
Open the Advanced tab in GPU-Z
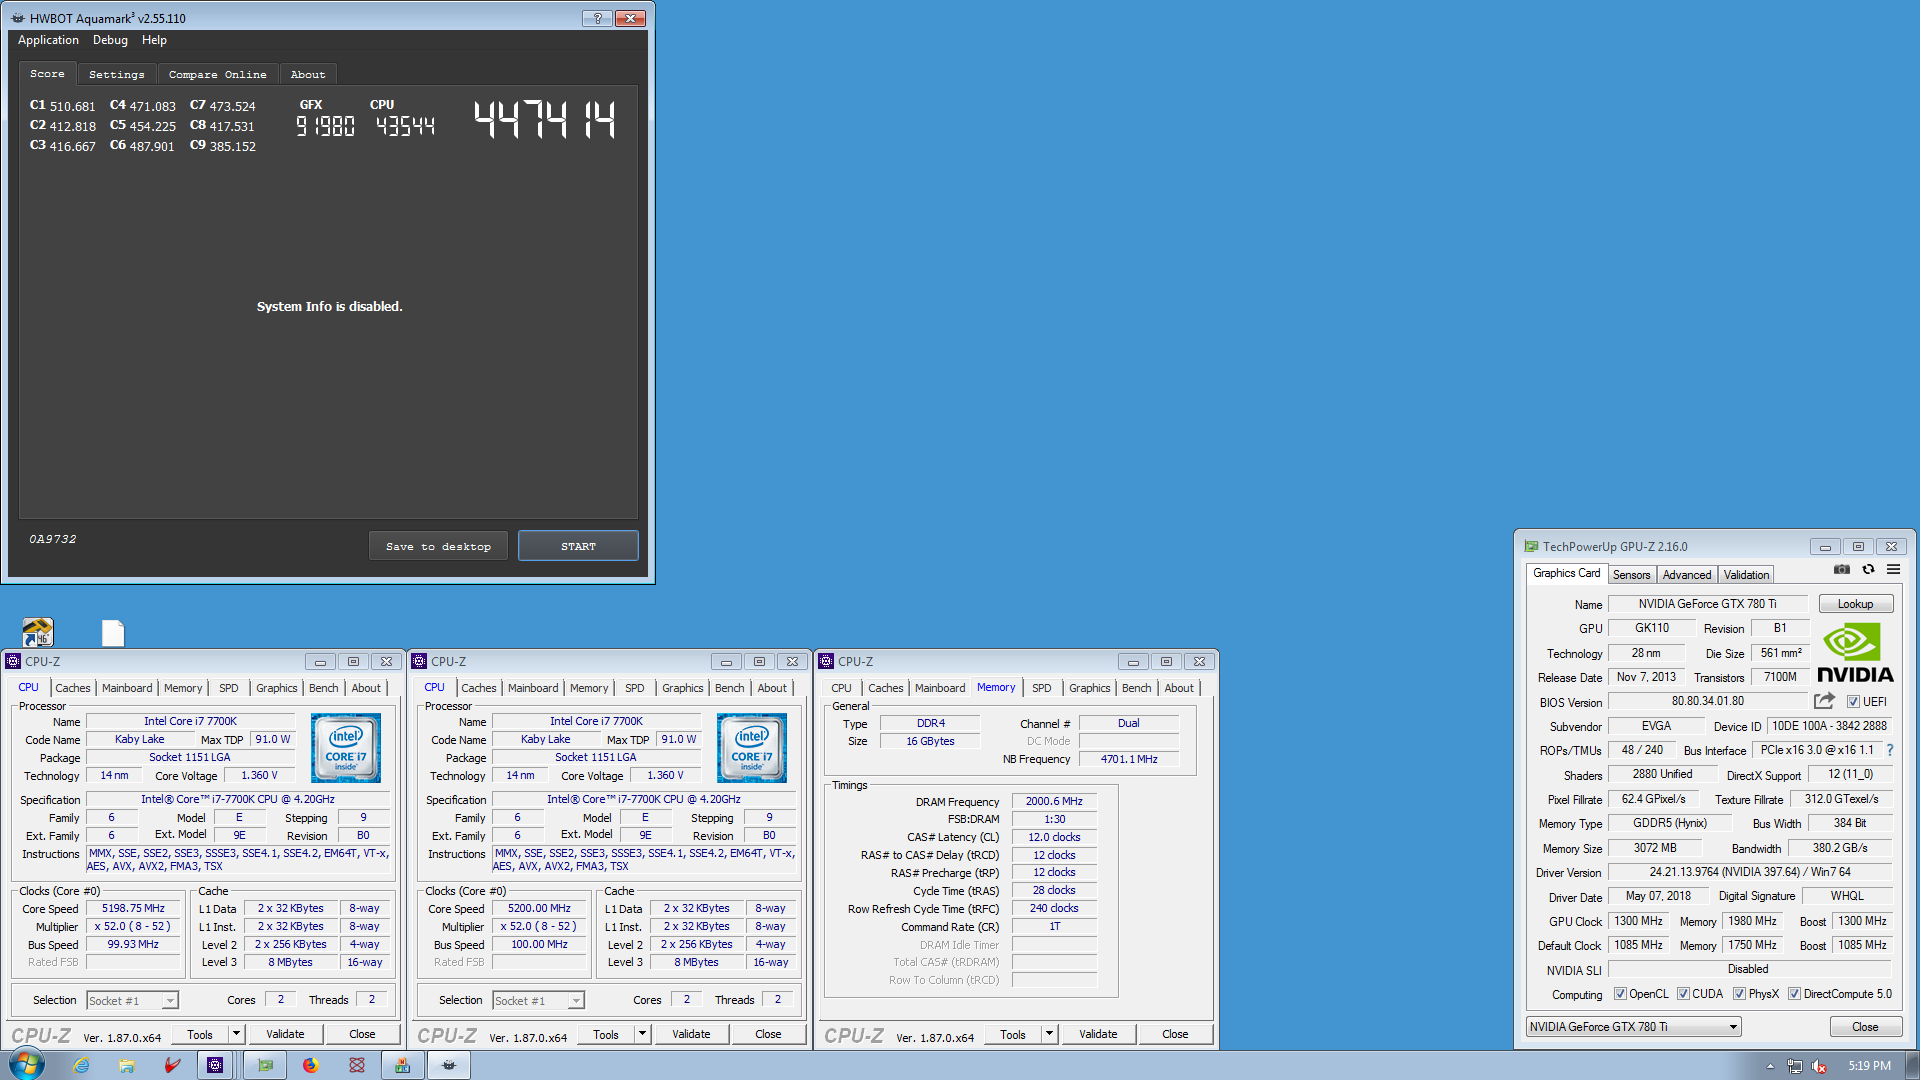(x=1687, y=575)
